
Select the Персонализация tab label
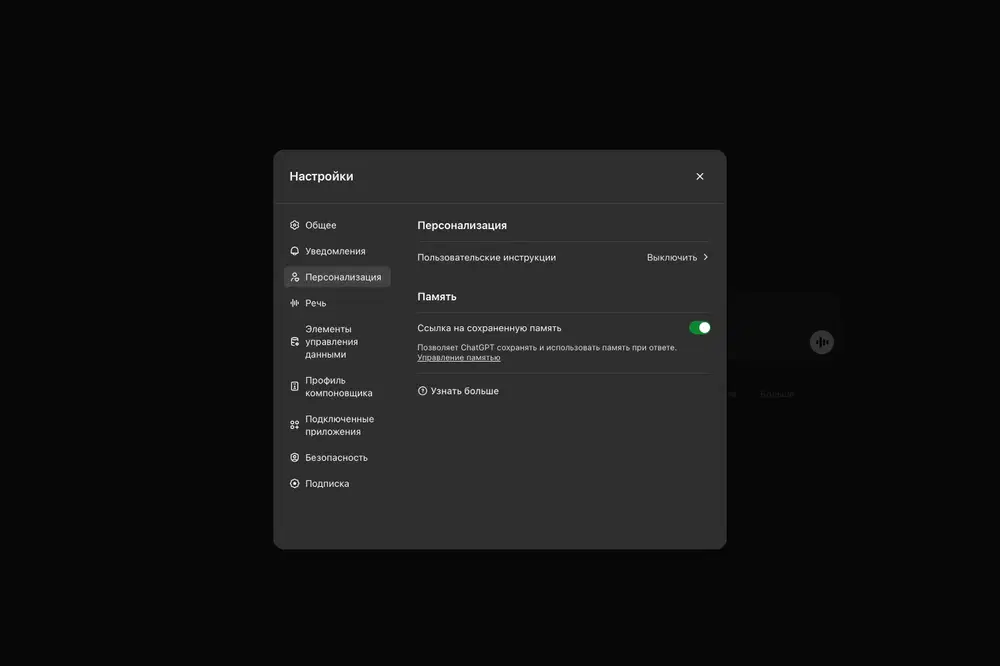[343, 277]
